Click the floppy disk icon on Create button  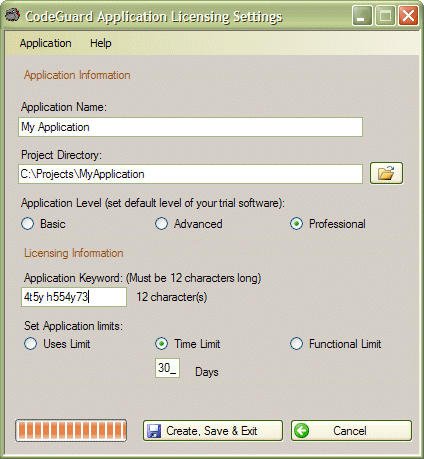pos(154,431)
